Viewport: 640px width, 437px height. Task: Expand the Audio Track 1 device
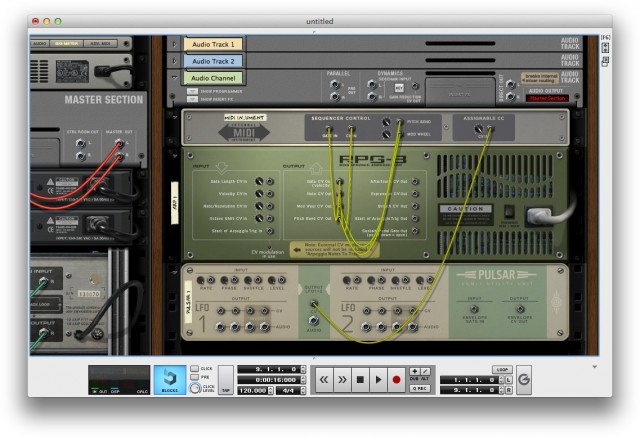coord(175,44)
